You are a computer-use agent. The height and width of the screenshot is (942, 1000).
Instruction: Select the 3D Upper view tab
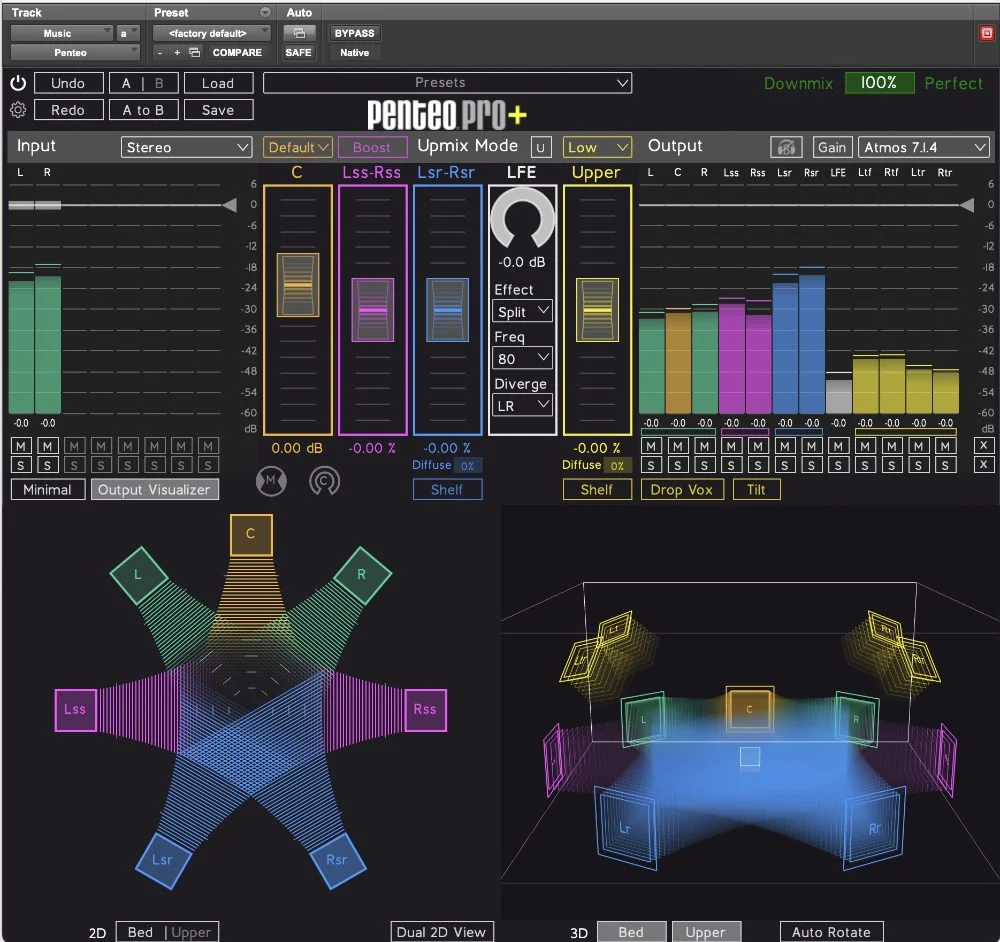click(706, 932)
